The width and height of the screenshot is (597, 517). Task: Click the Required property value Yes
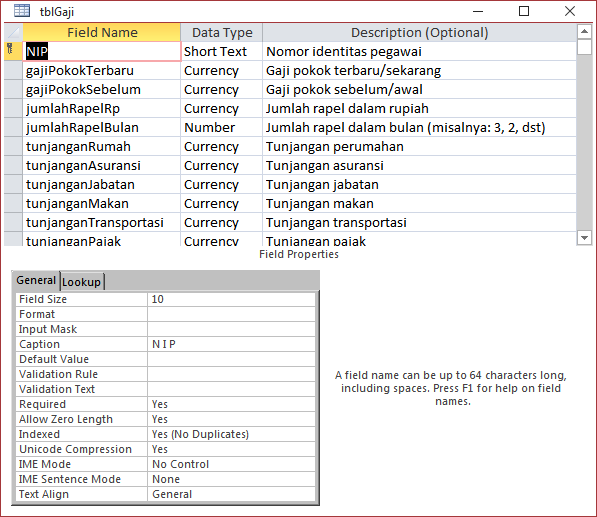231,404
